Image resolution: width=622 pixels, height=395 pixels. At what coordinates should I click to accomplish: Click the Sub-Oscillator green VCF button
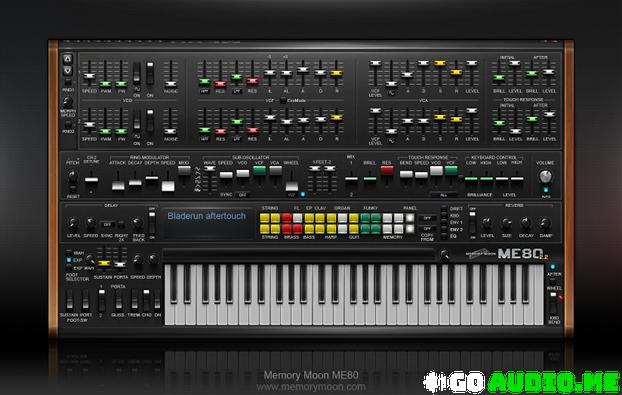(x=259, y=171)
